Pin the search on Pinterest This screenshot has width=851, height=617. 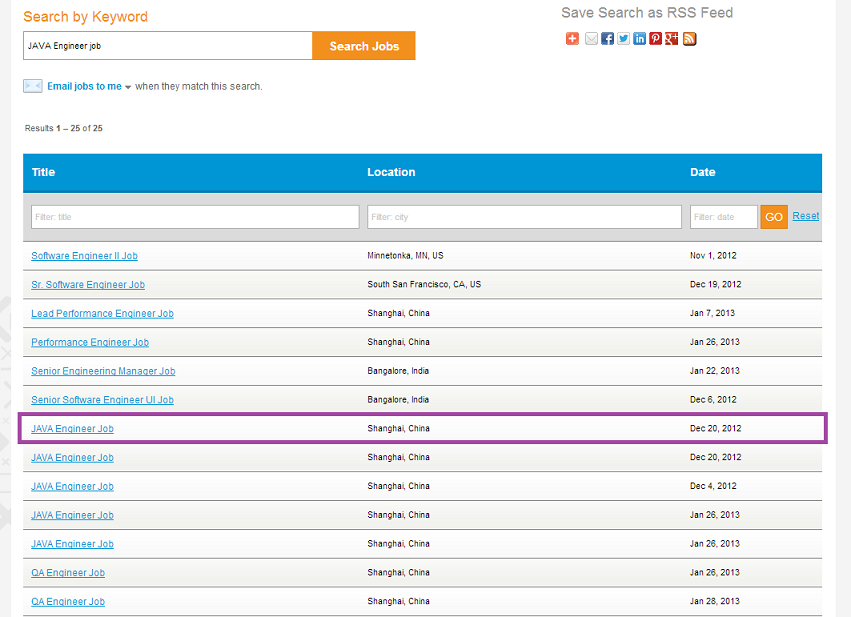[656, 39]
